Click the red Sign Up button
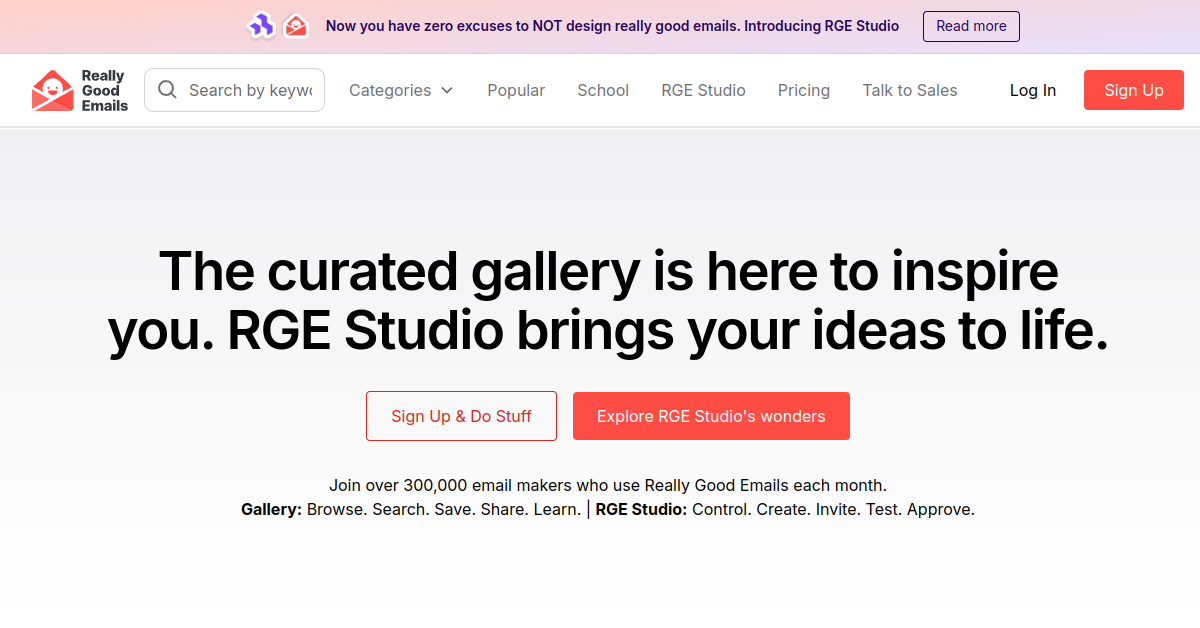The image size is (1200, 628). pos(1134,90)
